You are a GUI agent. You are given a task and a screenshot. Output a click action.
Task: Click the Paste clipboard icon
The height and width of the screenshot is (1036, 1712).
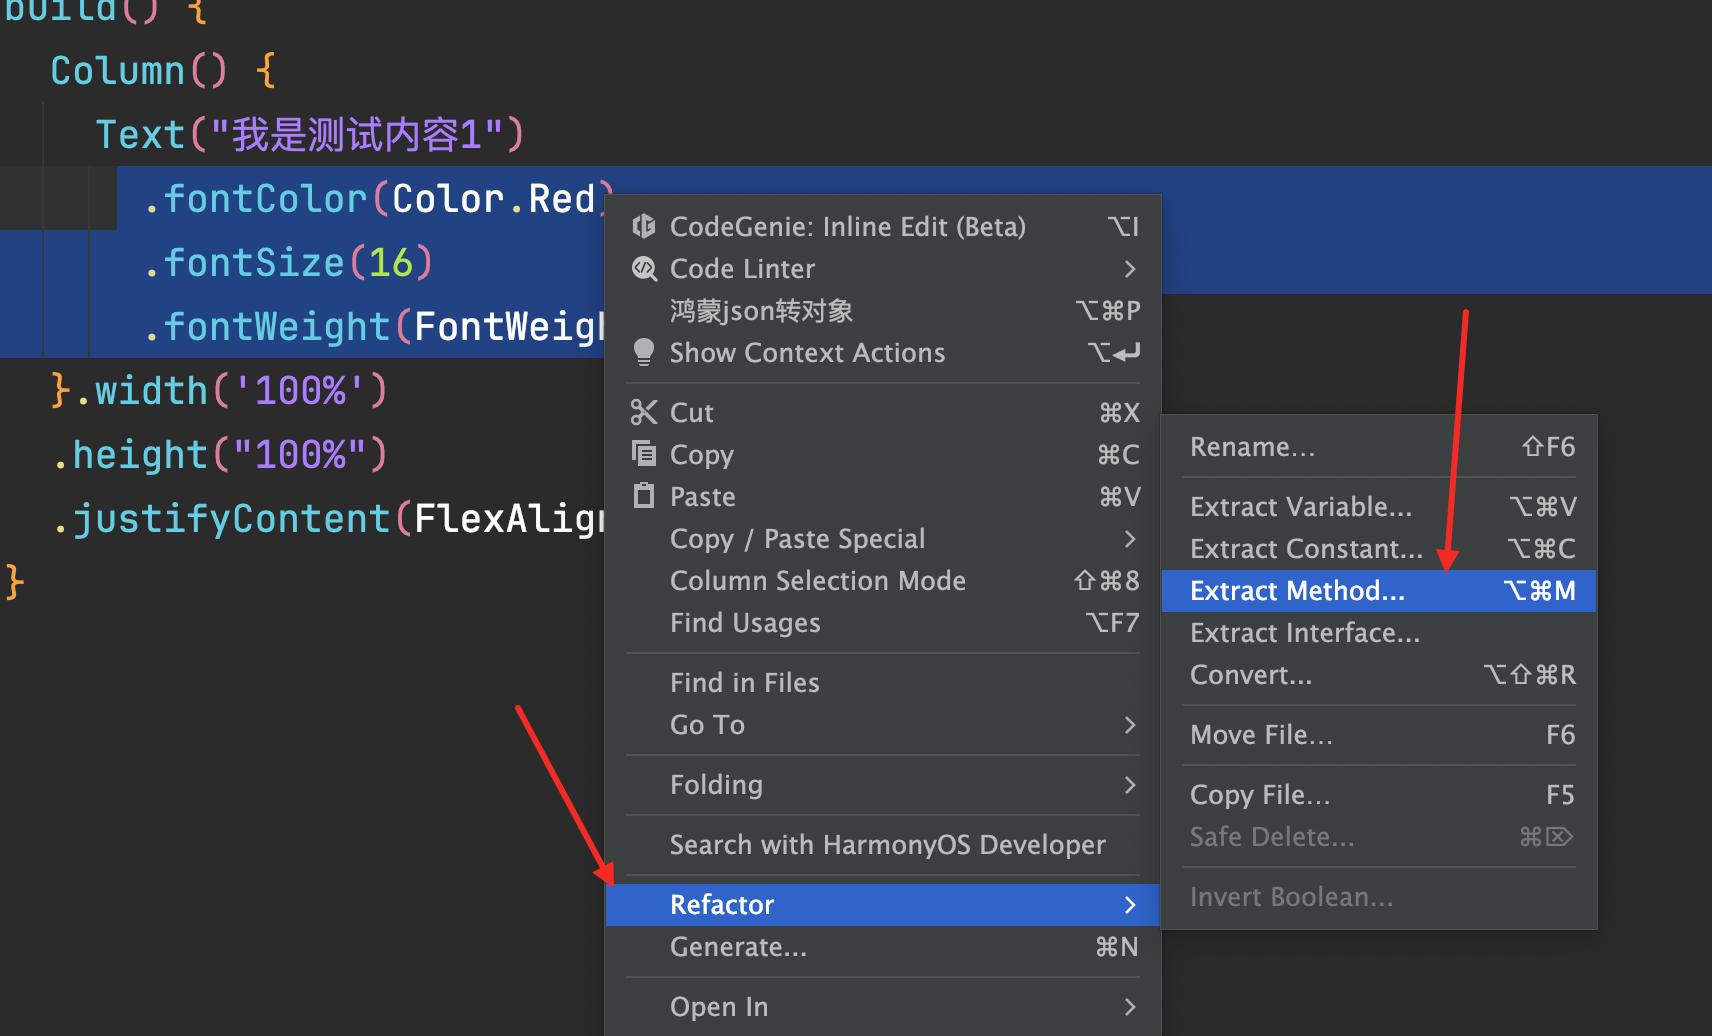tap(644, 495)
